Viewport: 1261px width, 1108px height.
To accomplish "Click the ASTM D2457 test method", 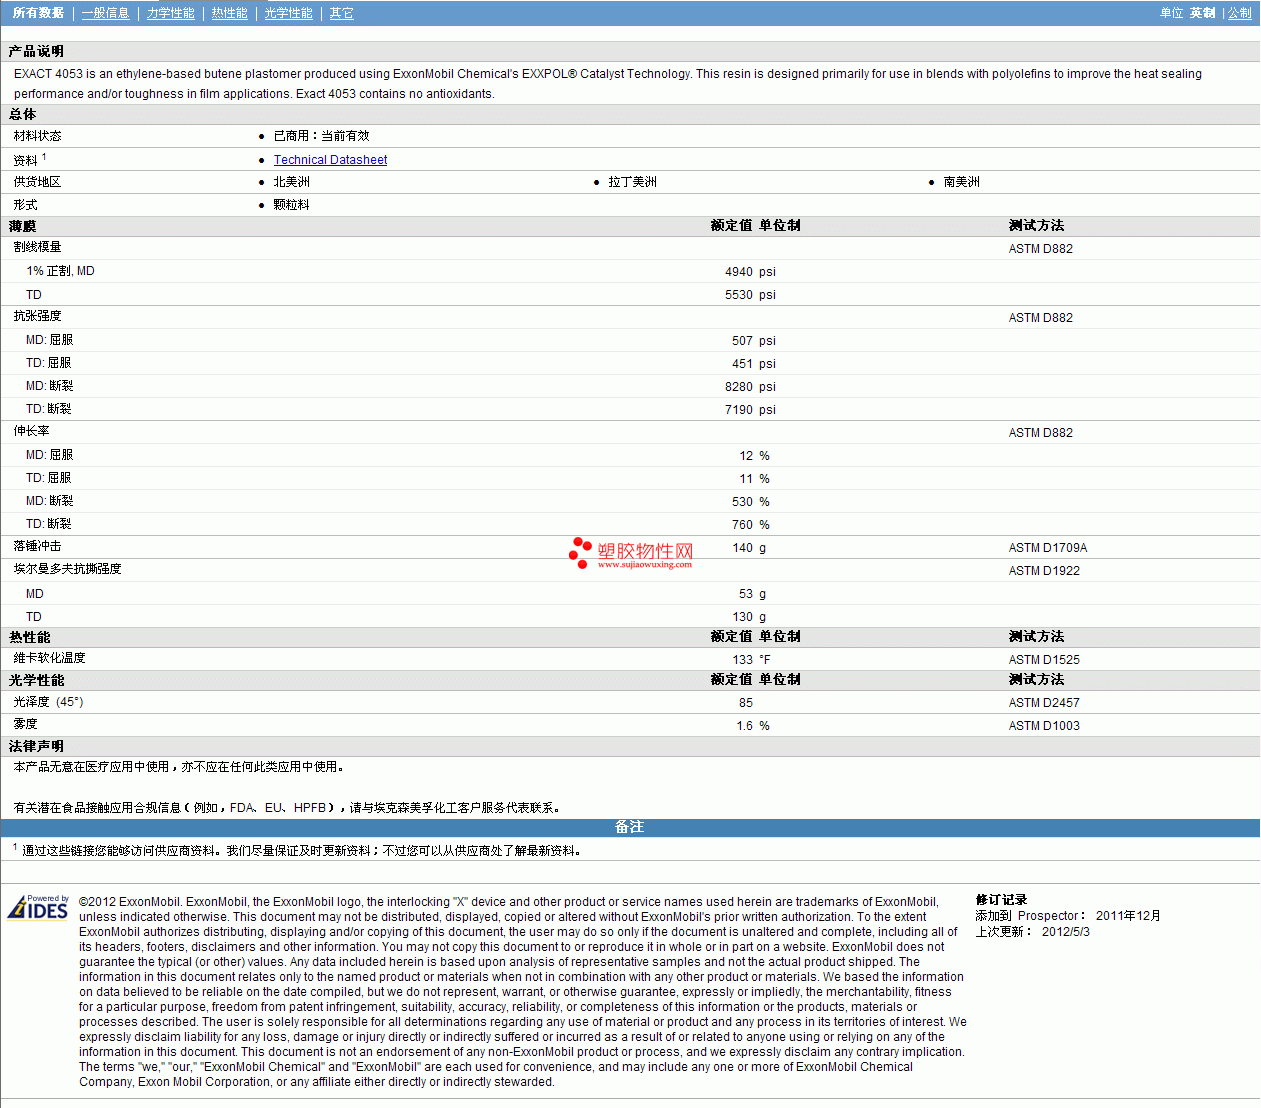I will tap(1044, 703).
